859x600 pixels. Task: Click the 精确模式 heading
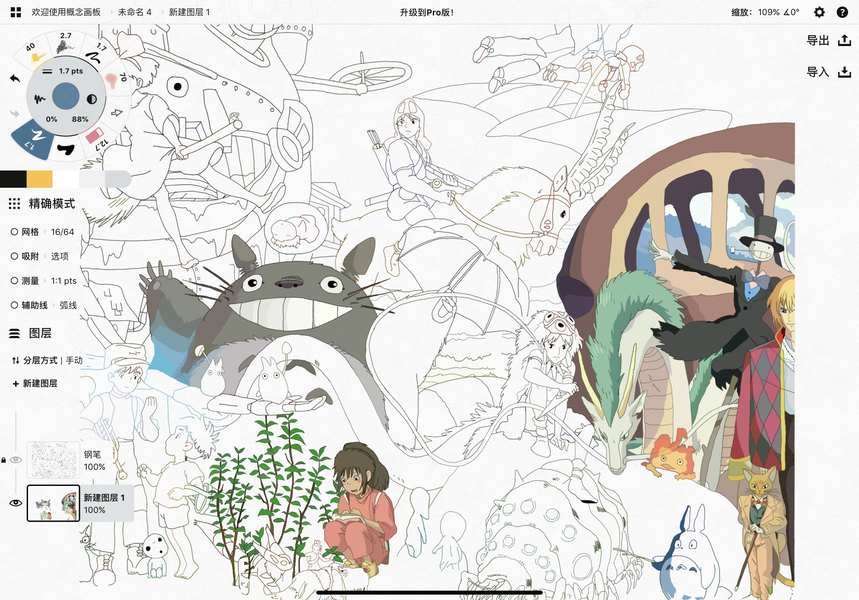(51, 204)
